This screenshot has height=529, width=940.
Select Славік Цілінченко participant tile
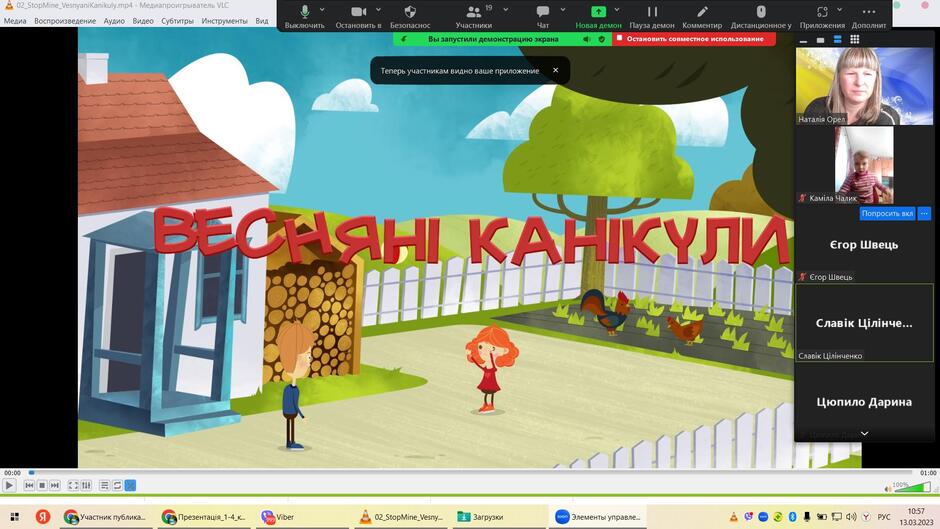(x=864, y=323)
